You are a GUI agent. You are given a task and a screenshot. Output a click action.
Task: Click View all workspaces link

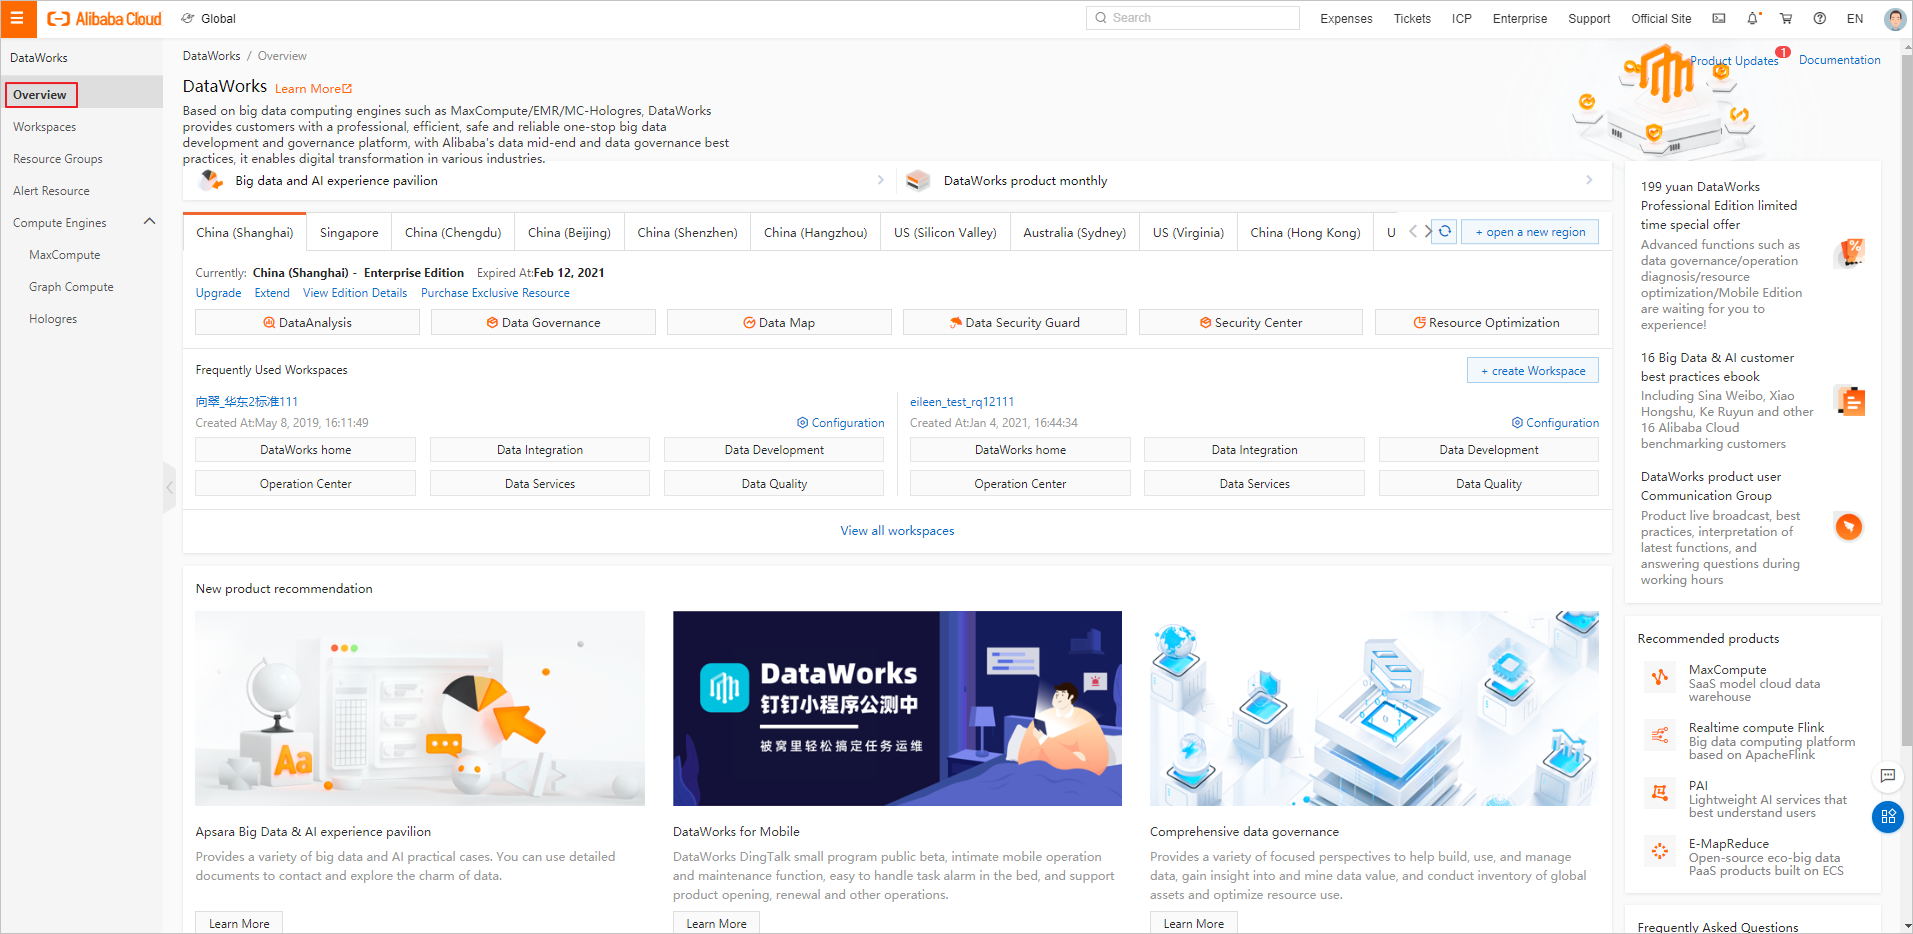click(897, 531)
